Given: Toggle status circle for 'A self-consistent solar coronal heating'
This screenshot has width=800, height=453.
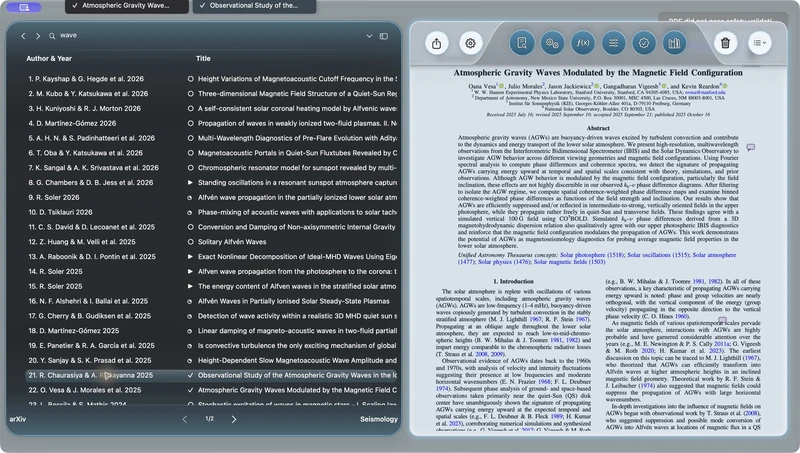Looking at the screenshot, I should click(x=190, y=109).
